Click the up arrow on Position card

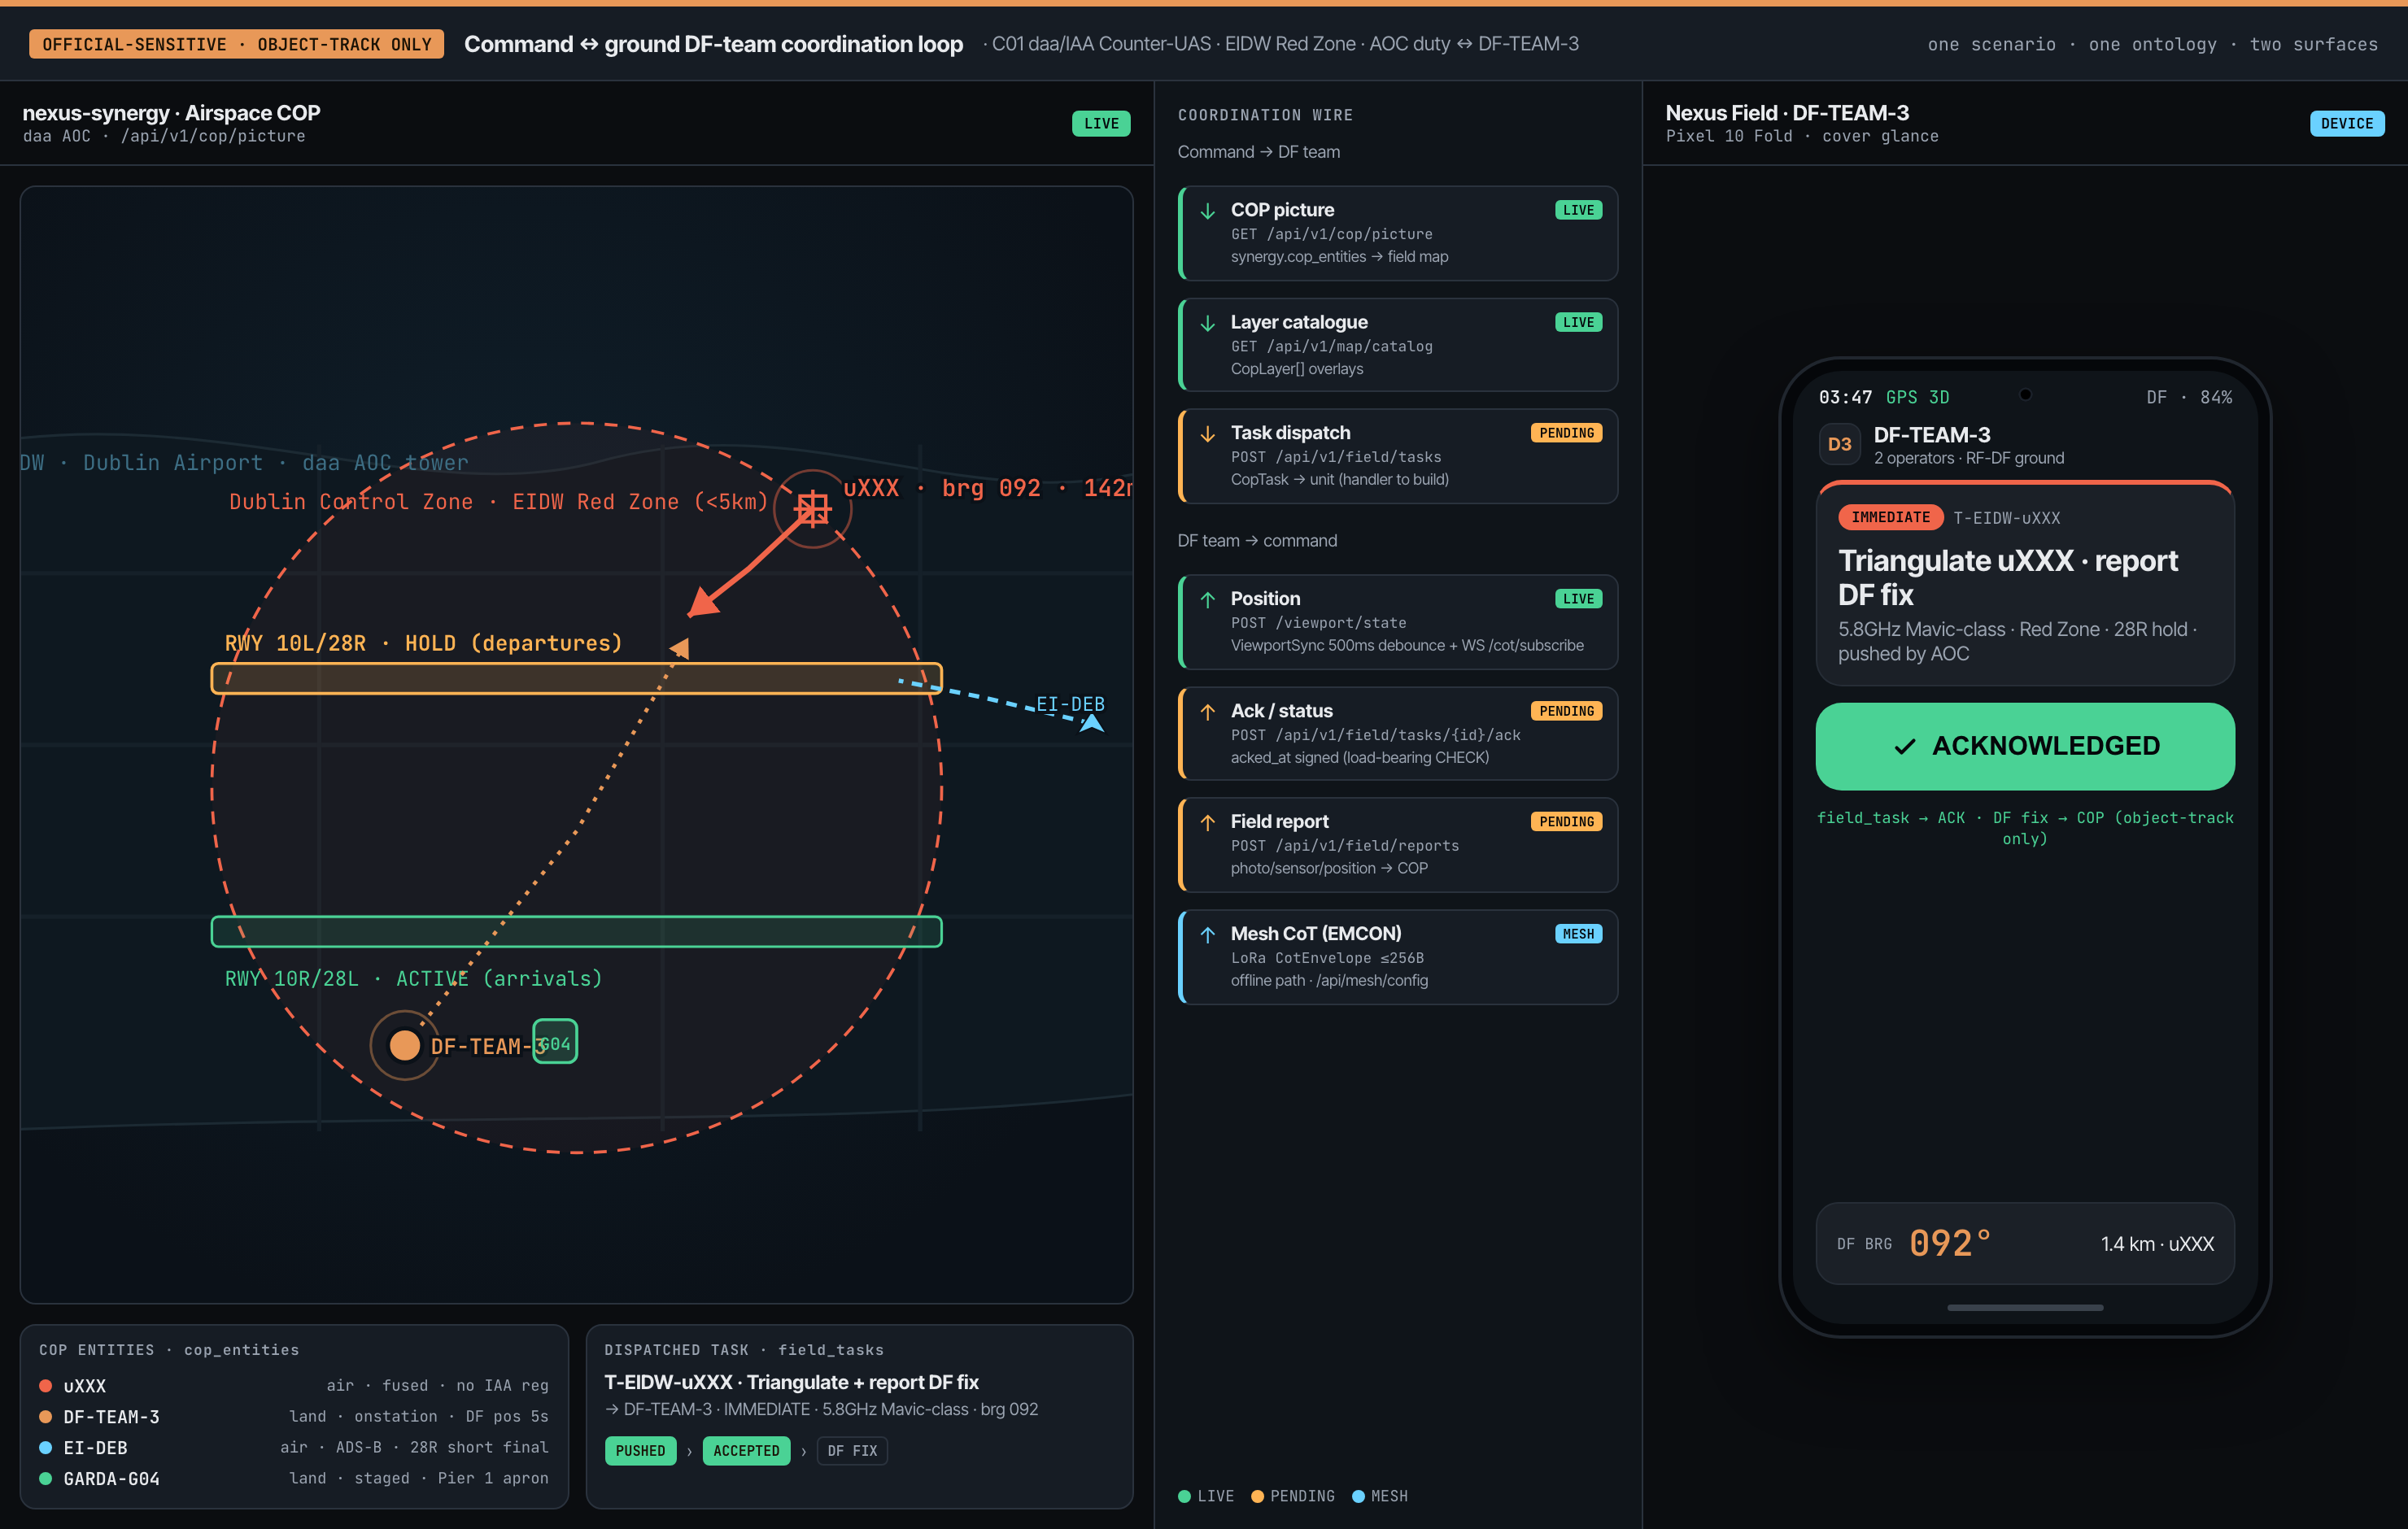pos(1207,600)
